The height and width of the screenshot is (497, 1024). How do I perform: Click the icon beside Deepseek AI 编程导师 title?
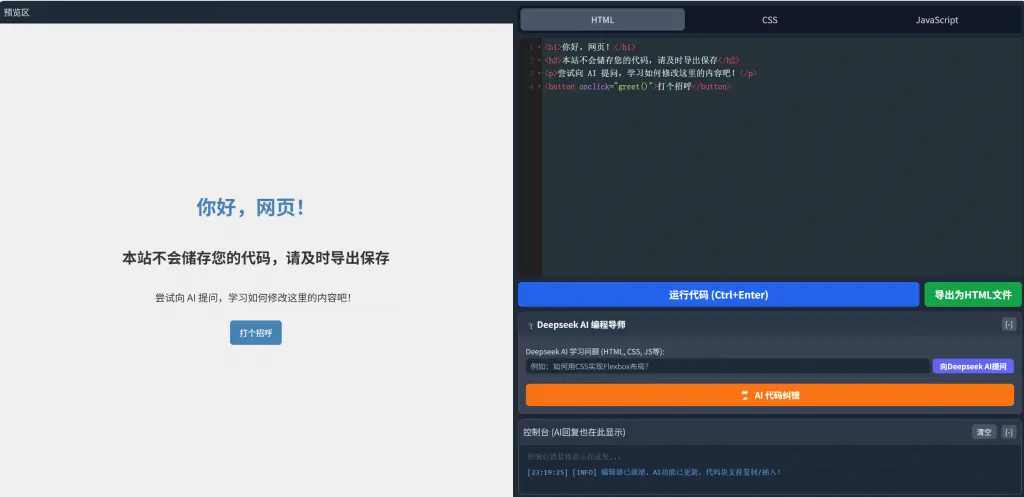coord(530,325)
